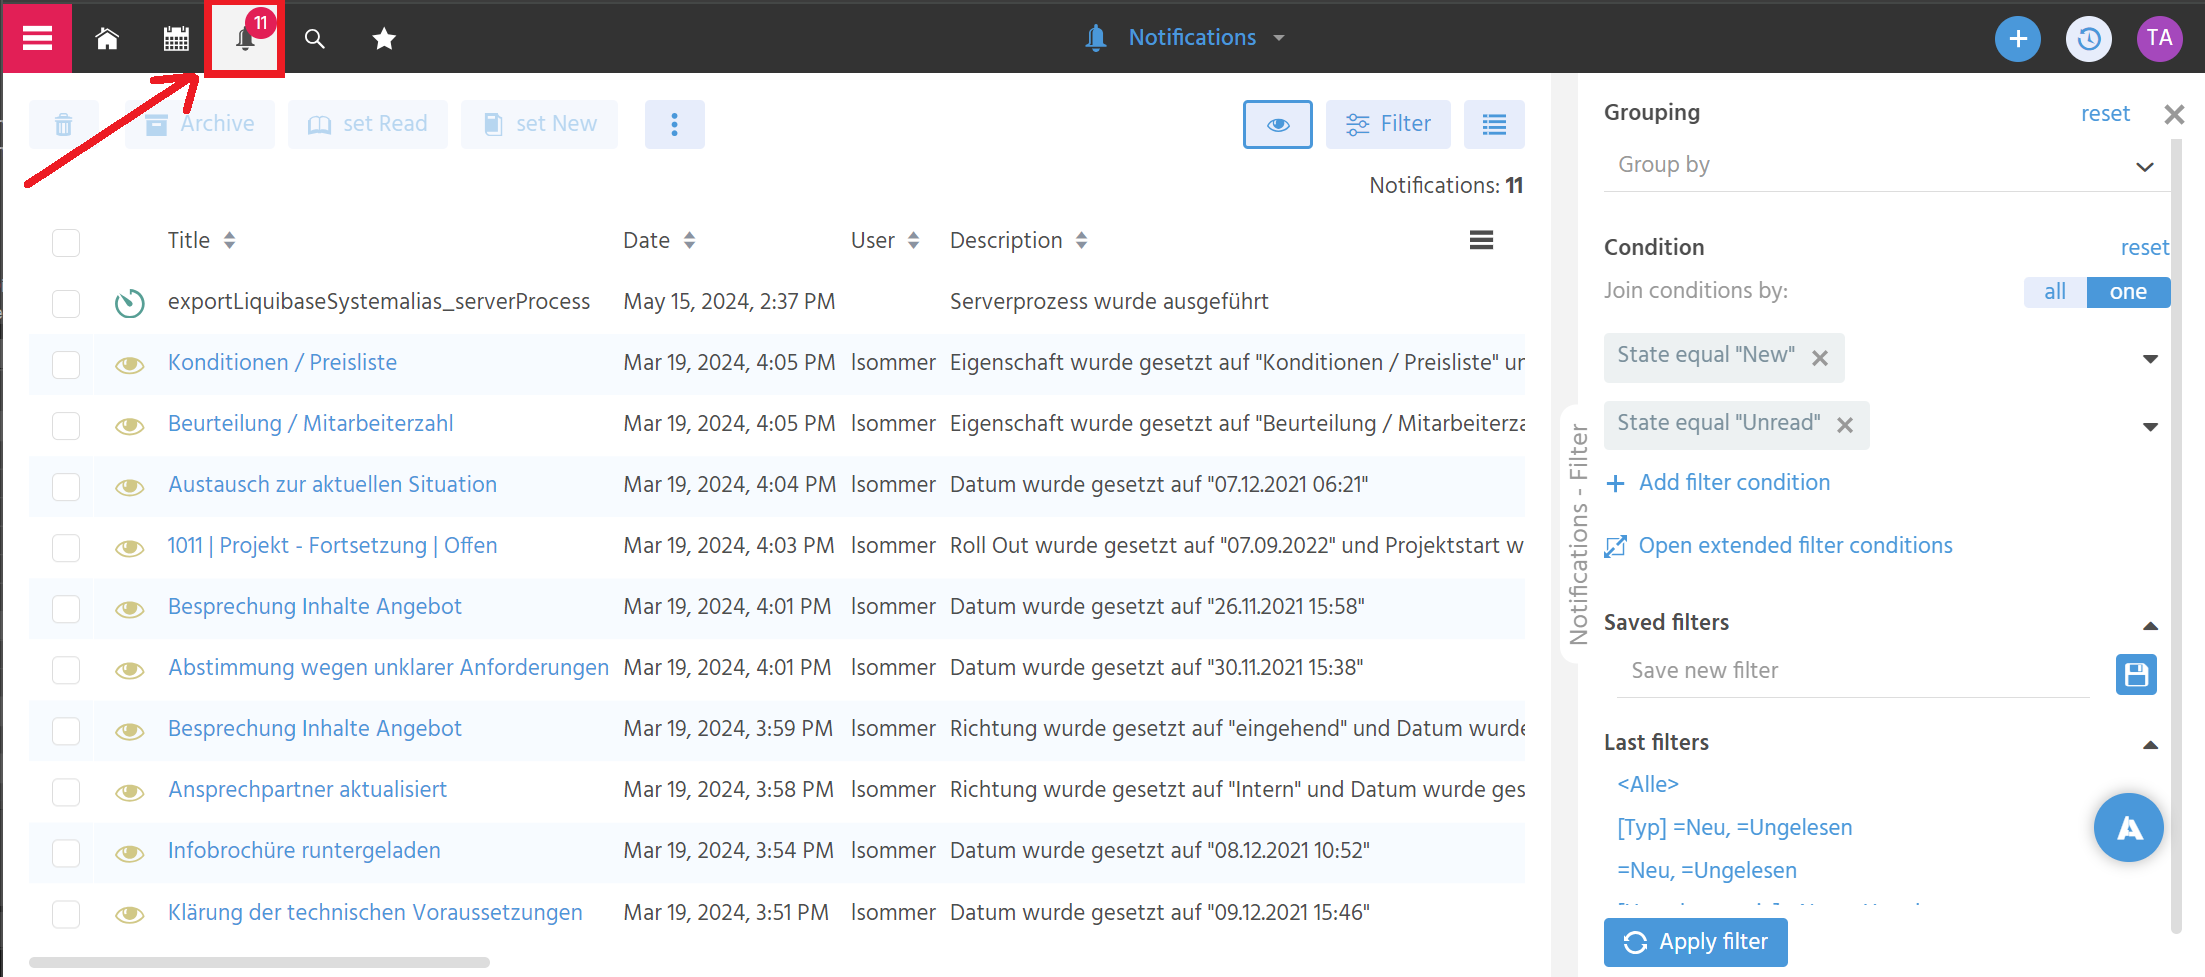This screenshot has width=2205, height=977.
Task: Click the Add (plus) icon
Action: pos(2018,38)
